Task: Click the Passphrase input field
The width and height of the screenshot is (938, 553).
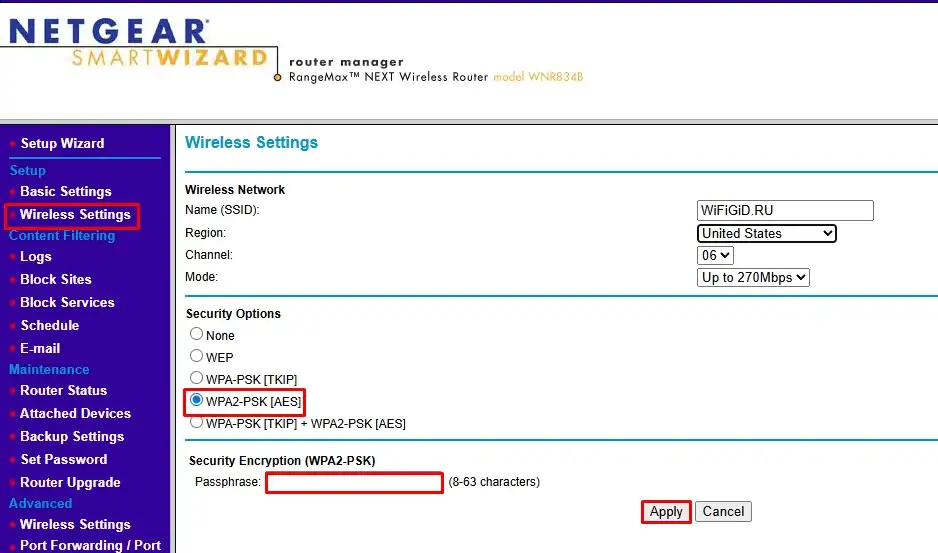Action: (x=354, y=483)
